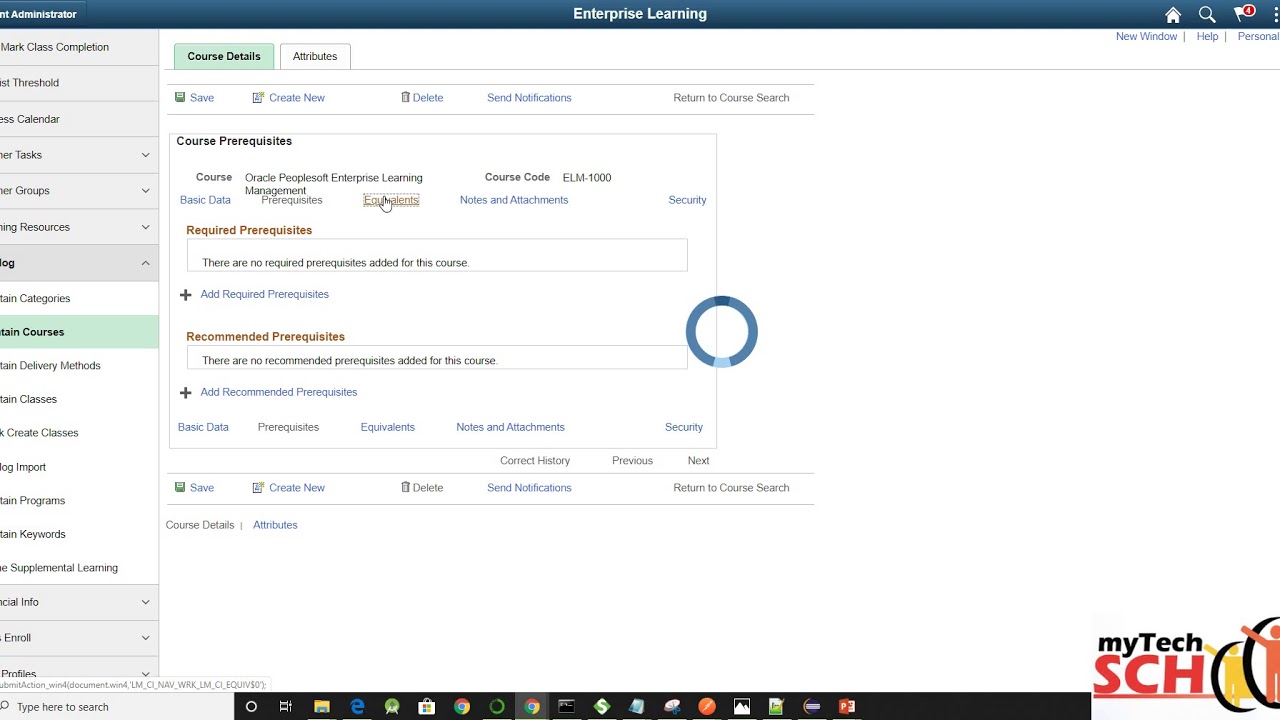The width and height of the screenshot is (1280, 720).
Task: Open Basic Data link above Correct History
Action: [203, 427]
